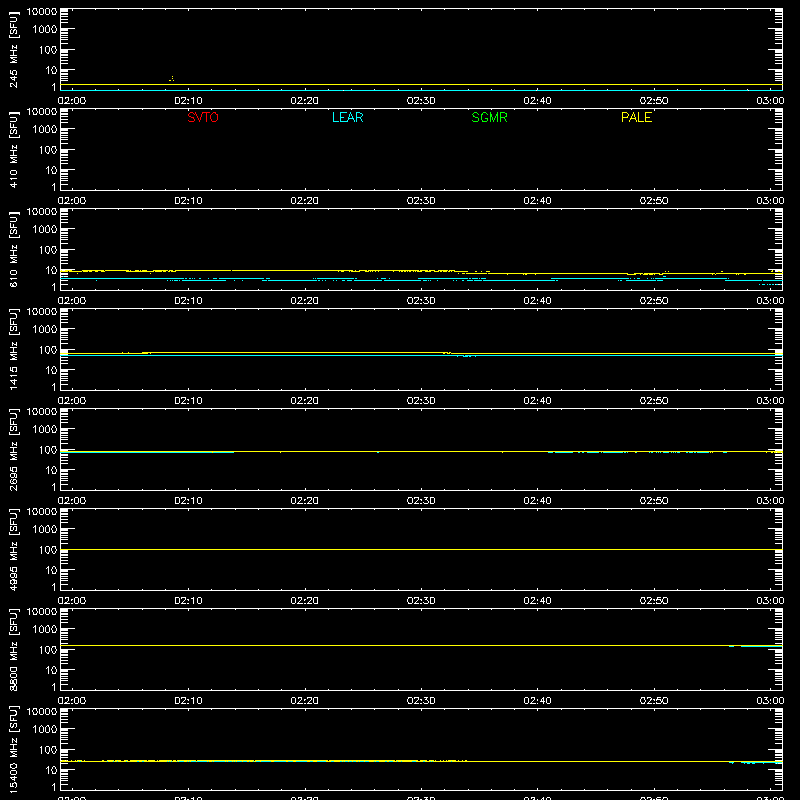Click the 02:10 tick label under 245 MHz panel

point(188,101)
